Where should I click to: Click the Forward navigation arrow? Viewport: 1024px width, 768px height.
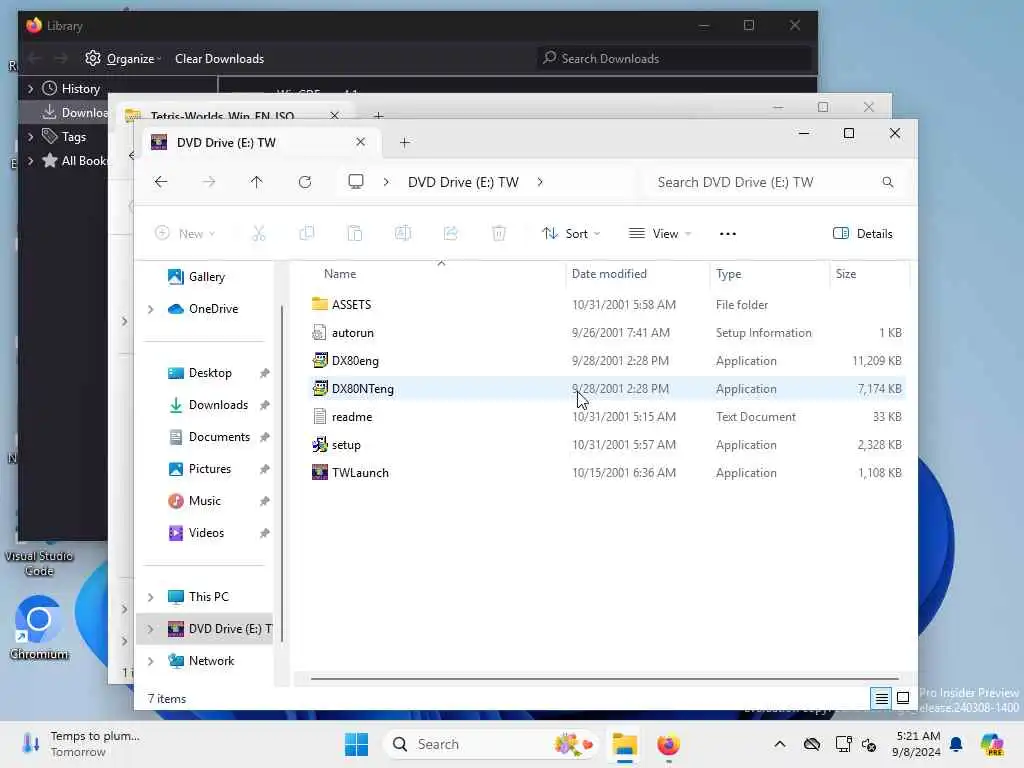(x=209, y=182)
